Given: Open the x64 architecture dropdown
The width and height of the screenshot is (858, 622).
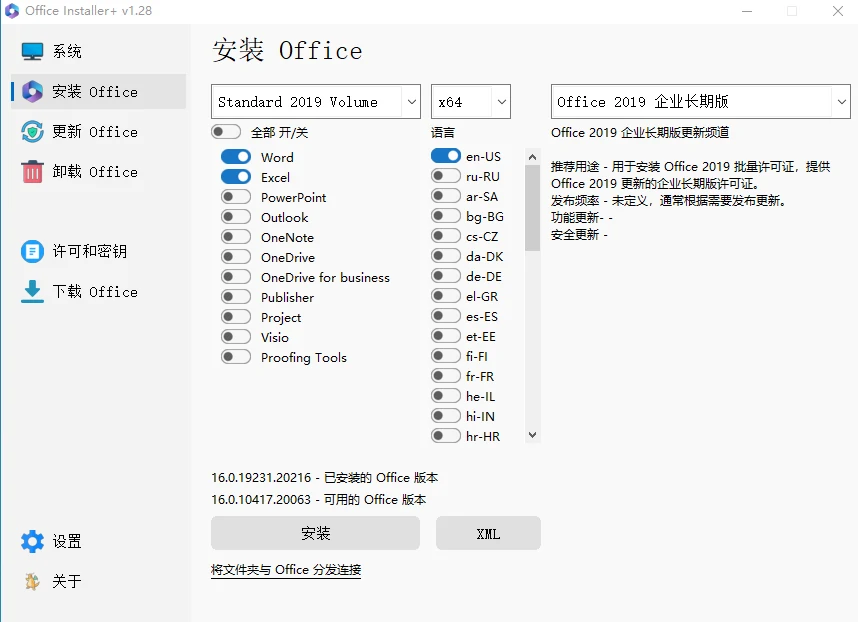Looking at the screenshot, I should (470, 101).
